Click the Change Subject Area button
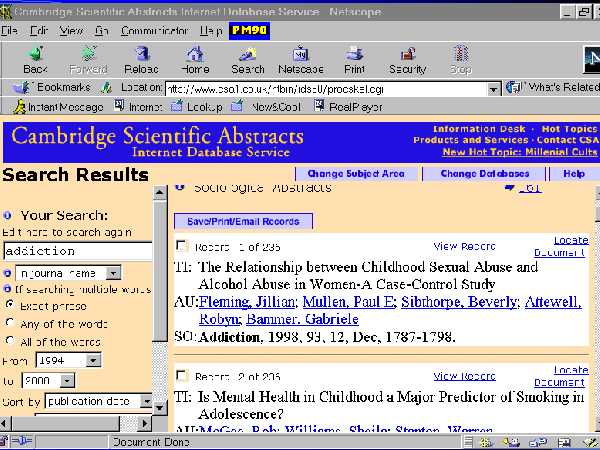This screenshot has width=600, height=450. pyautogui.click(x=356, y=174)
